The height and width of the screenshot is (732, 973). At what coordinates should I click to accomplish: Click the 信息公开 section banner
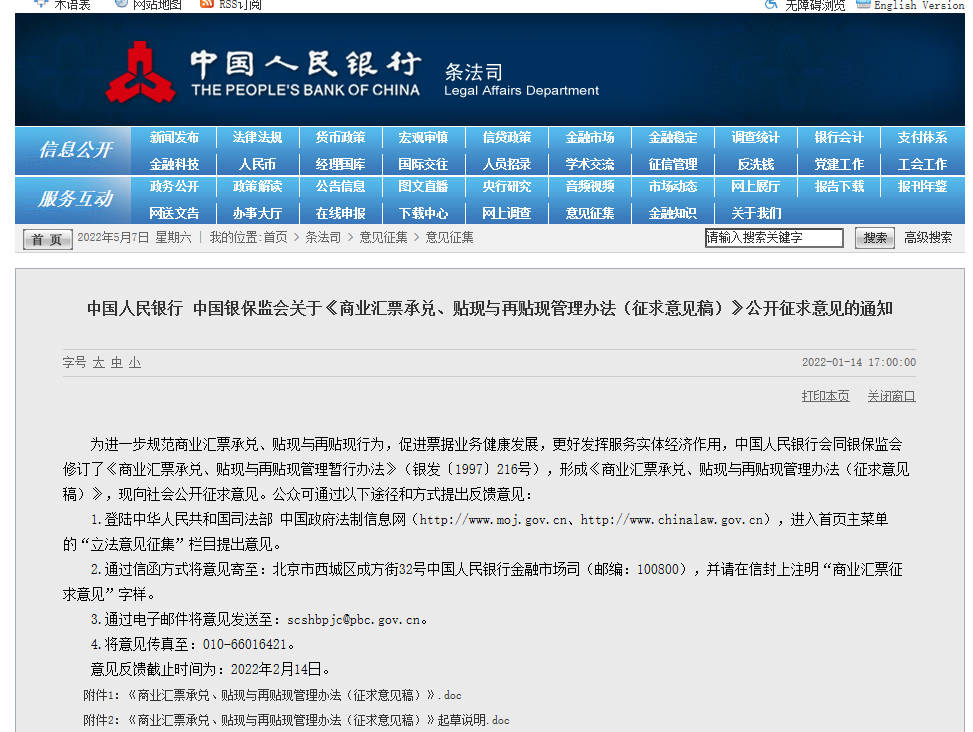click(x=73, y=150)
